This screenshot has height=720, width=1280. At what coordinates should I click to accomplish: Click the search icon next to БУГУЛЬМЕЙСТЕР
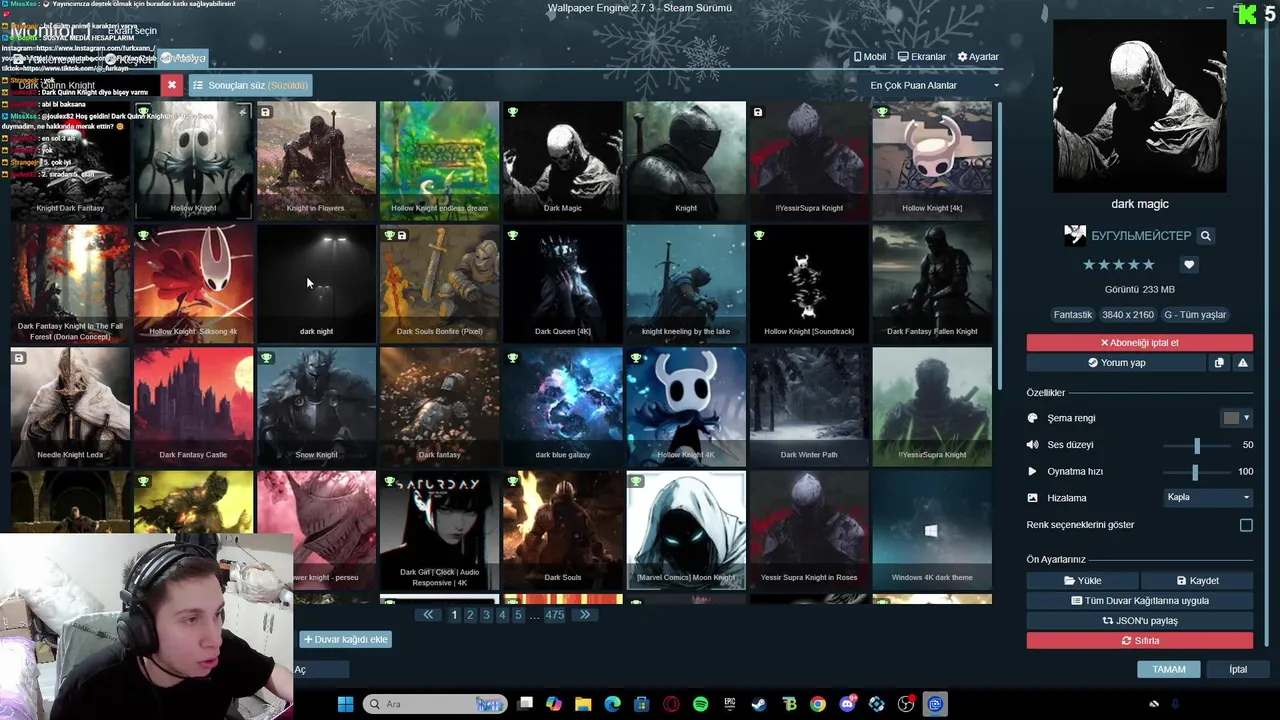click(1205, 236)
